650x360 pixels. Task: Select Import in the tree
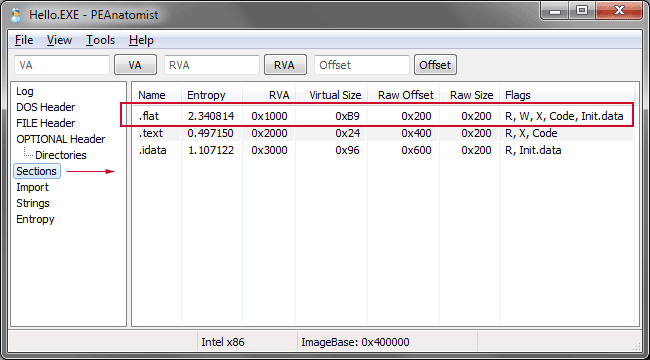coord(32,187)
